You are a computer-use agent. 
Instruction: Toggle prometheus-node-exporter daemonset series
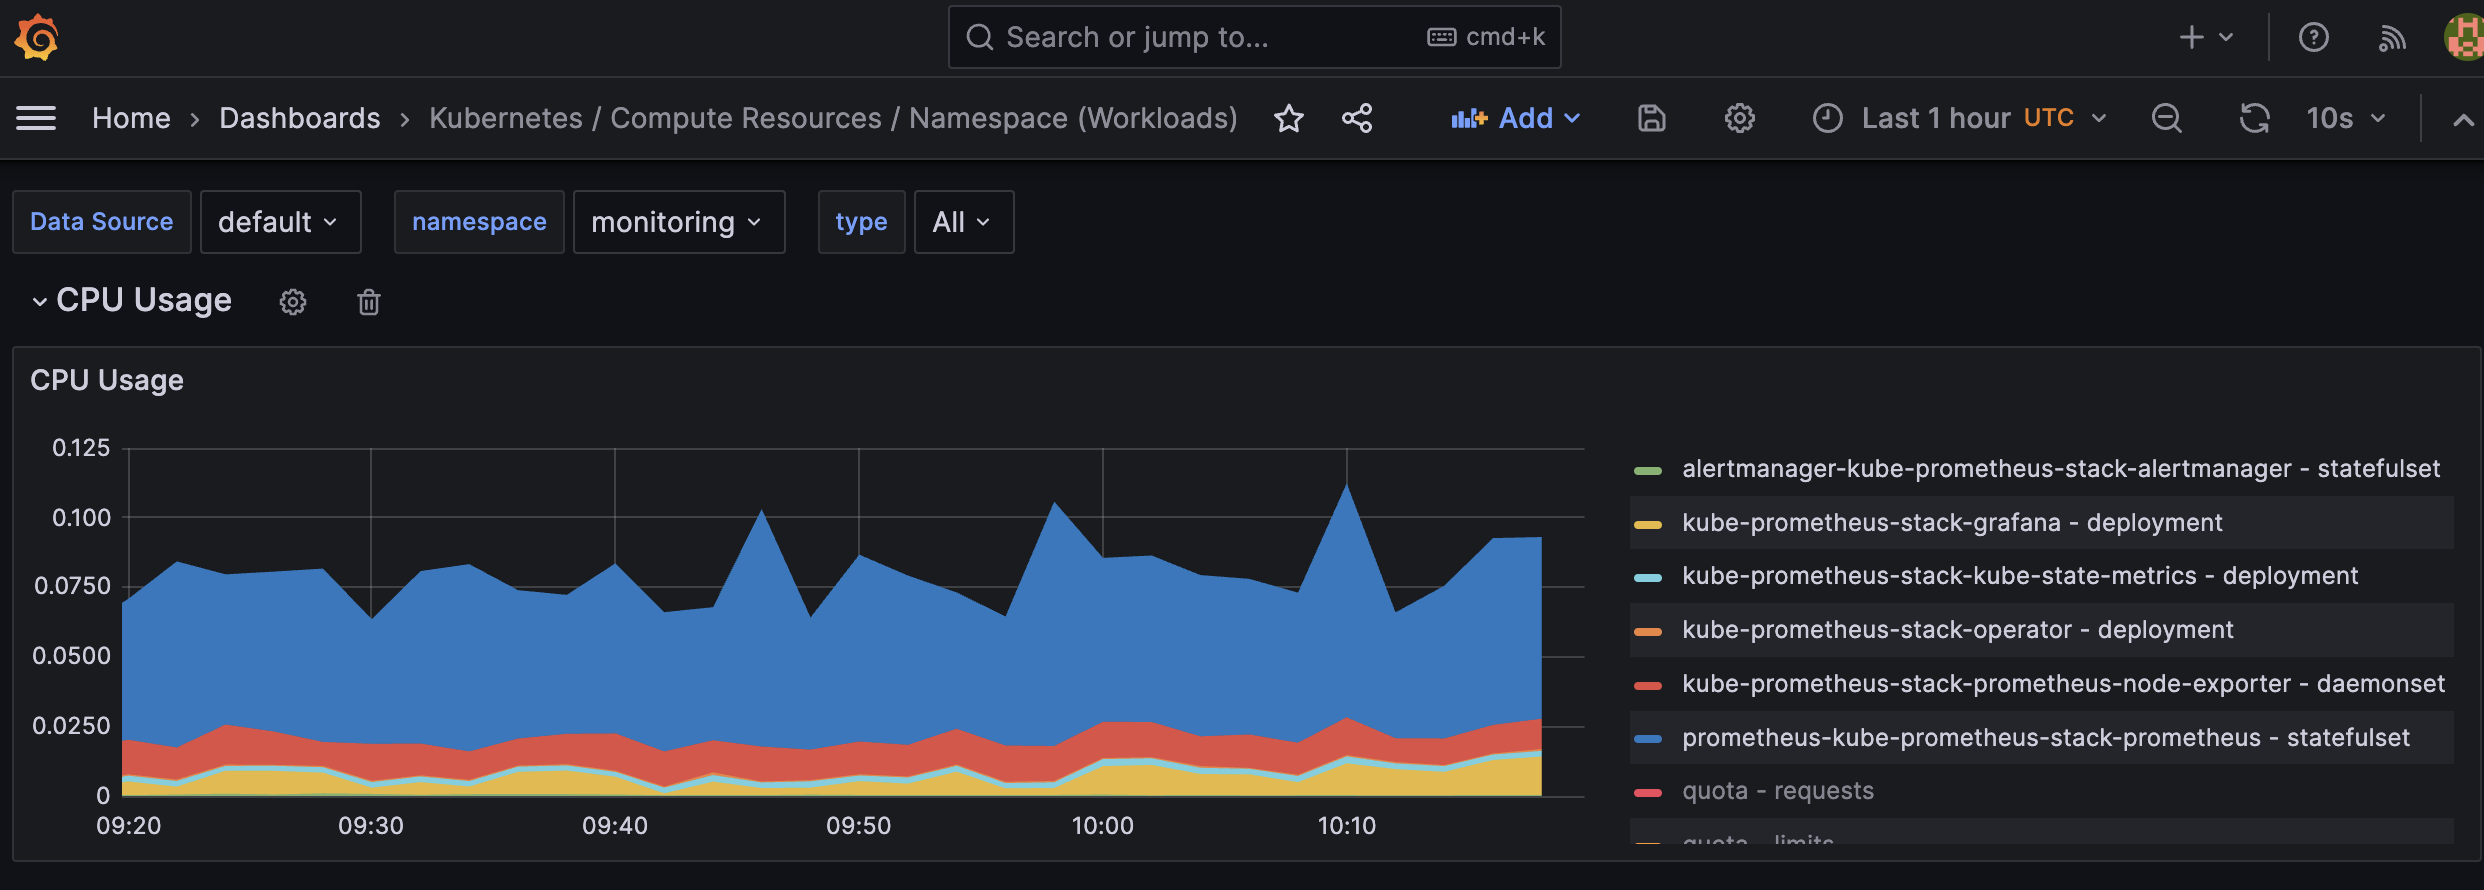click(x=2063, y=684)
